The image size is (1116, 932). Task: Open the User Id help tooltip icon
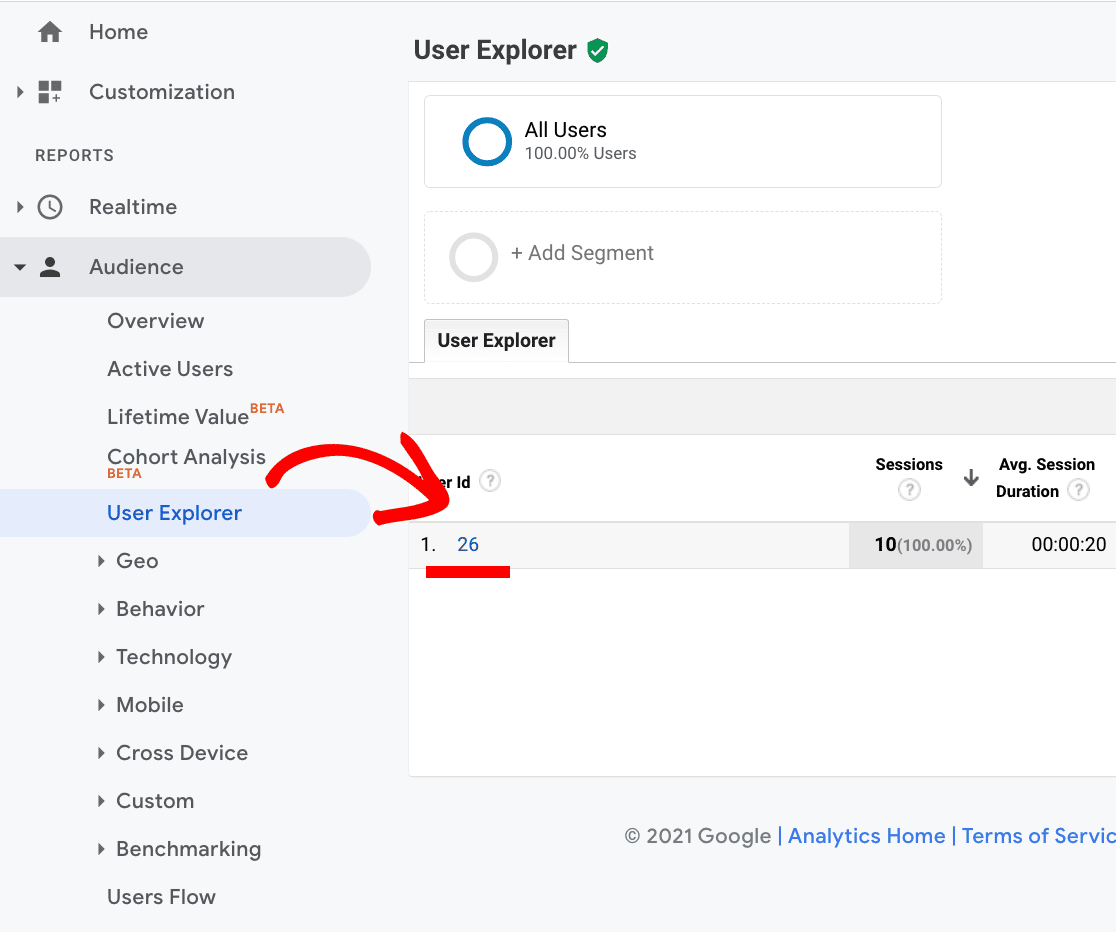click(490, 481)
